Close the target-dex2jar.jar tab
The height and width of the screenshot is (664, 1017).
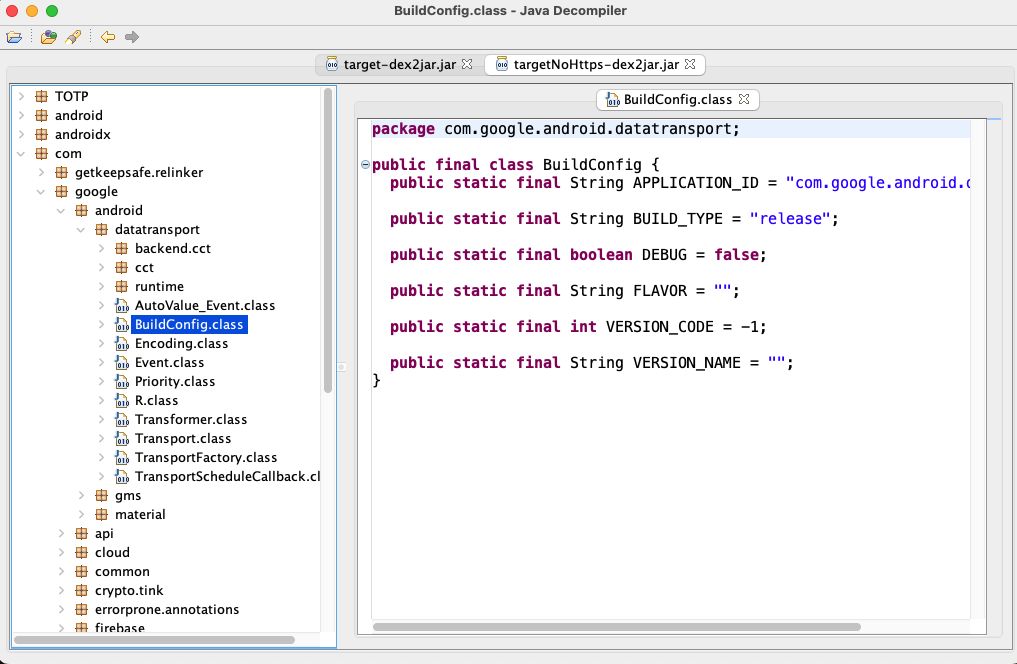pos(467,64)
